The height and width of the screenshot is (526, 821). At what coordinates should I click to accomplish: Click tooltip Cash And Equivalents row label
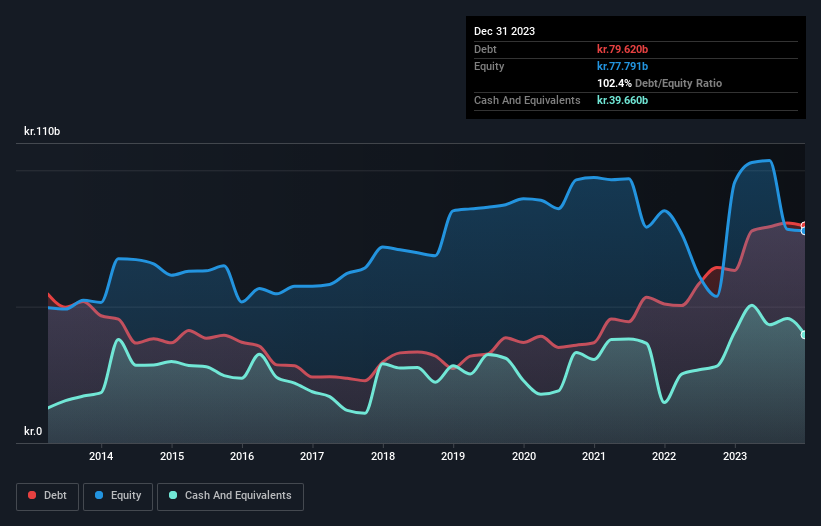pyautogui.click(x=527, y=100)
